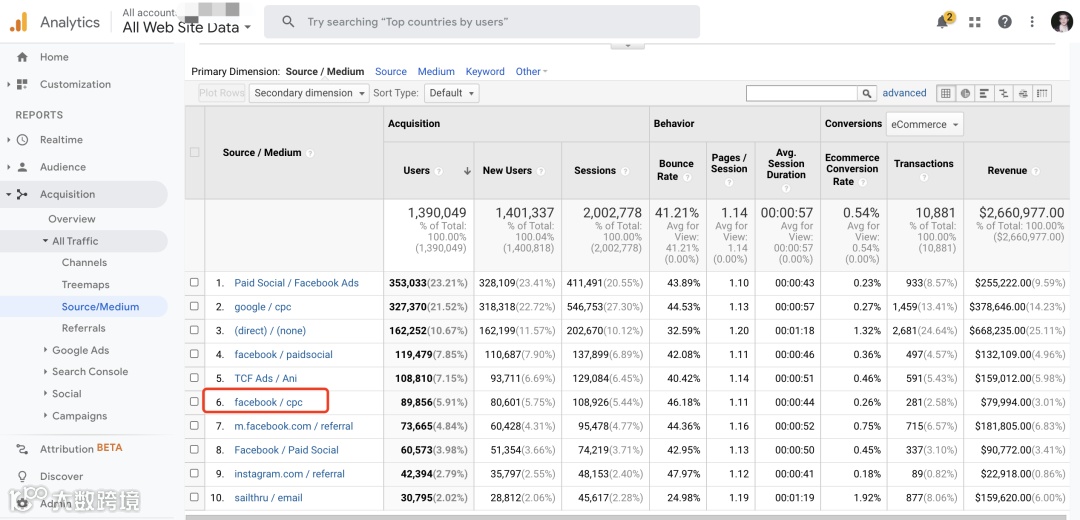Open the Google apps grid icon
The width and height of the screenshot is (1080, 520).
pyautogui.click(x=974, y=22)
